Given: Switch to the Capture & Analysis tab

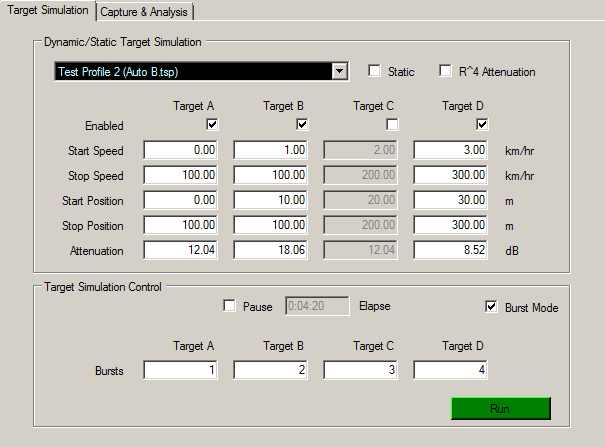Looking at the screenshot, I should (x=146, y=11).
